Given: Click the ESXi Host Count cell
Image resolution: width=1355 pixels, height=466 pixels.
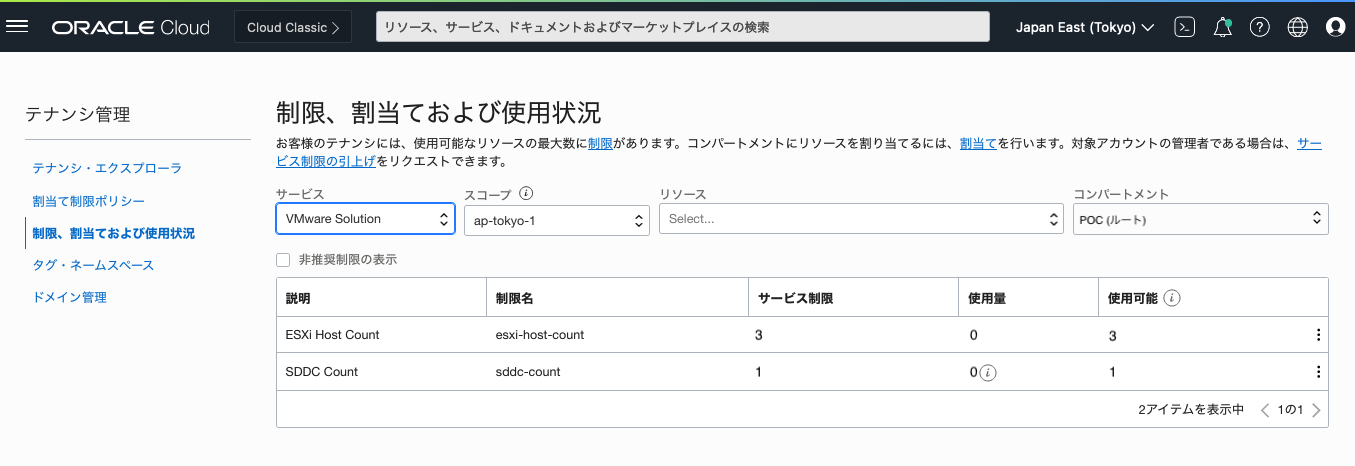Looking at the screenshot, I should click(333, 335).
